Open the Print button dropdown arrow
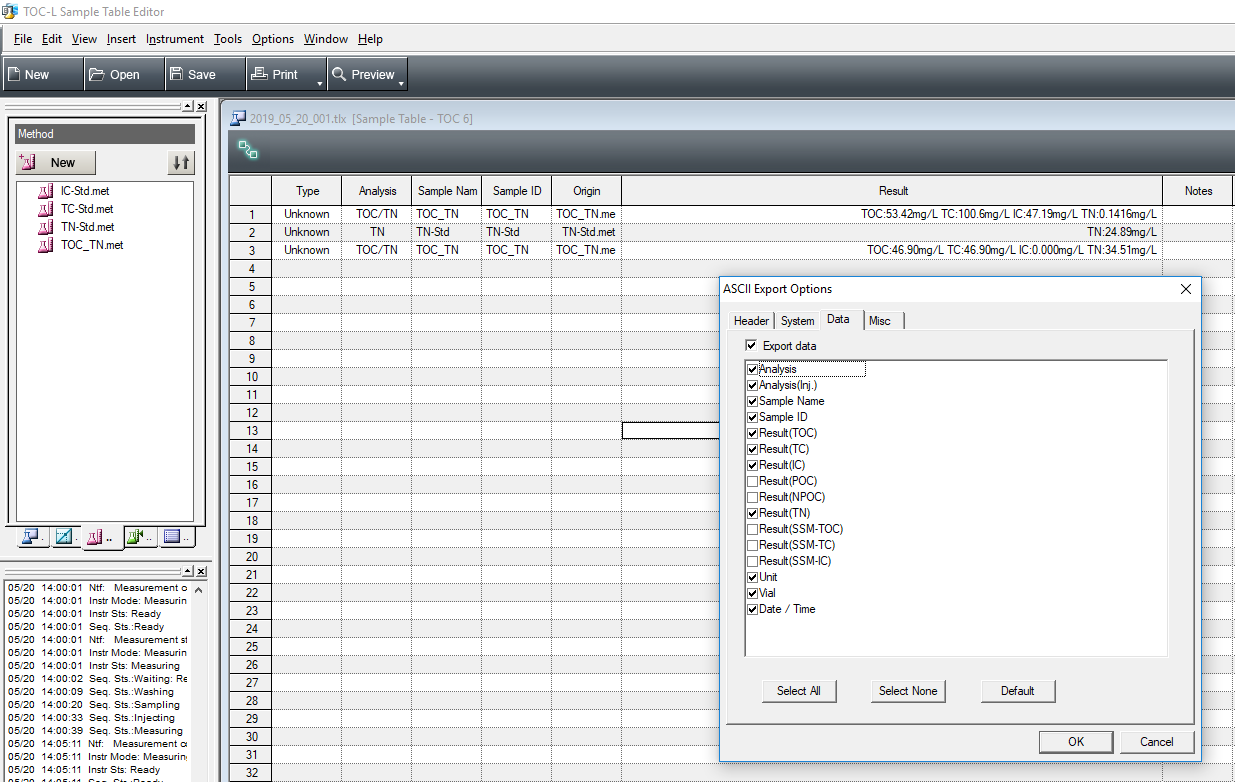Image resolution: width=1235 pixels, height=782 pixels. [x=319, y=84]
